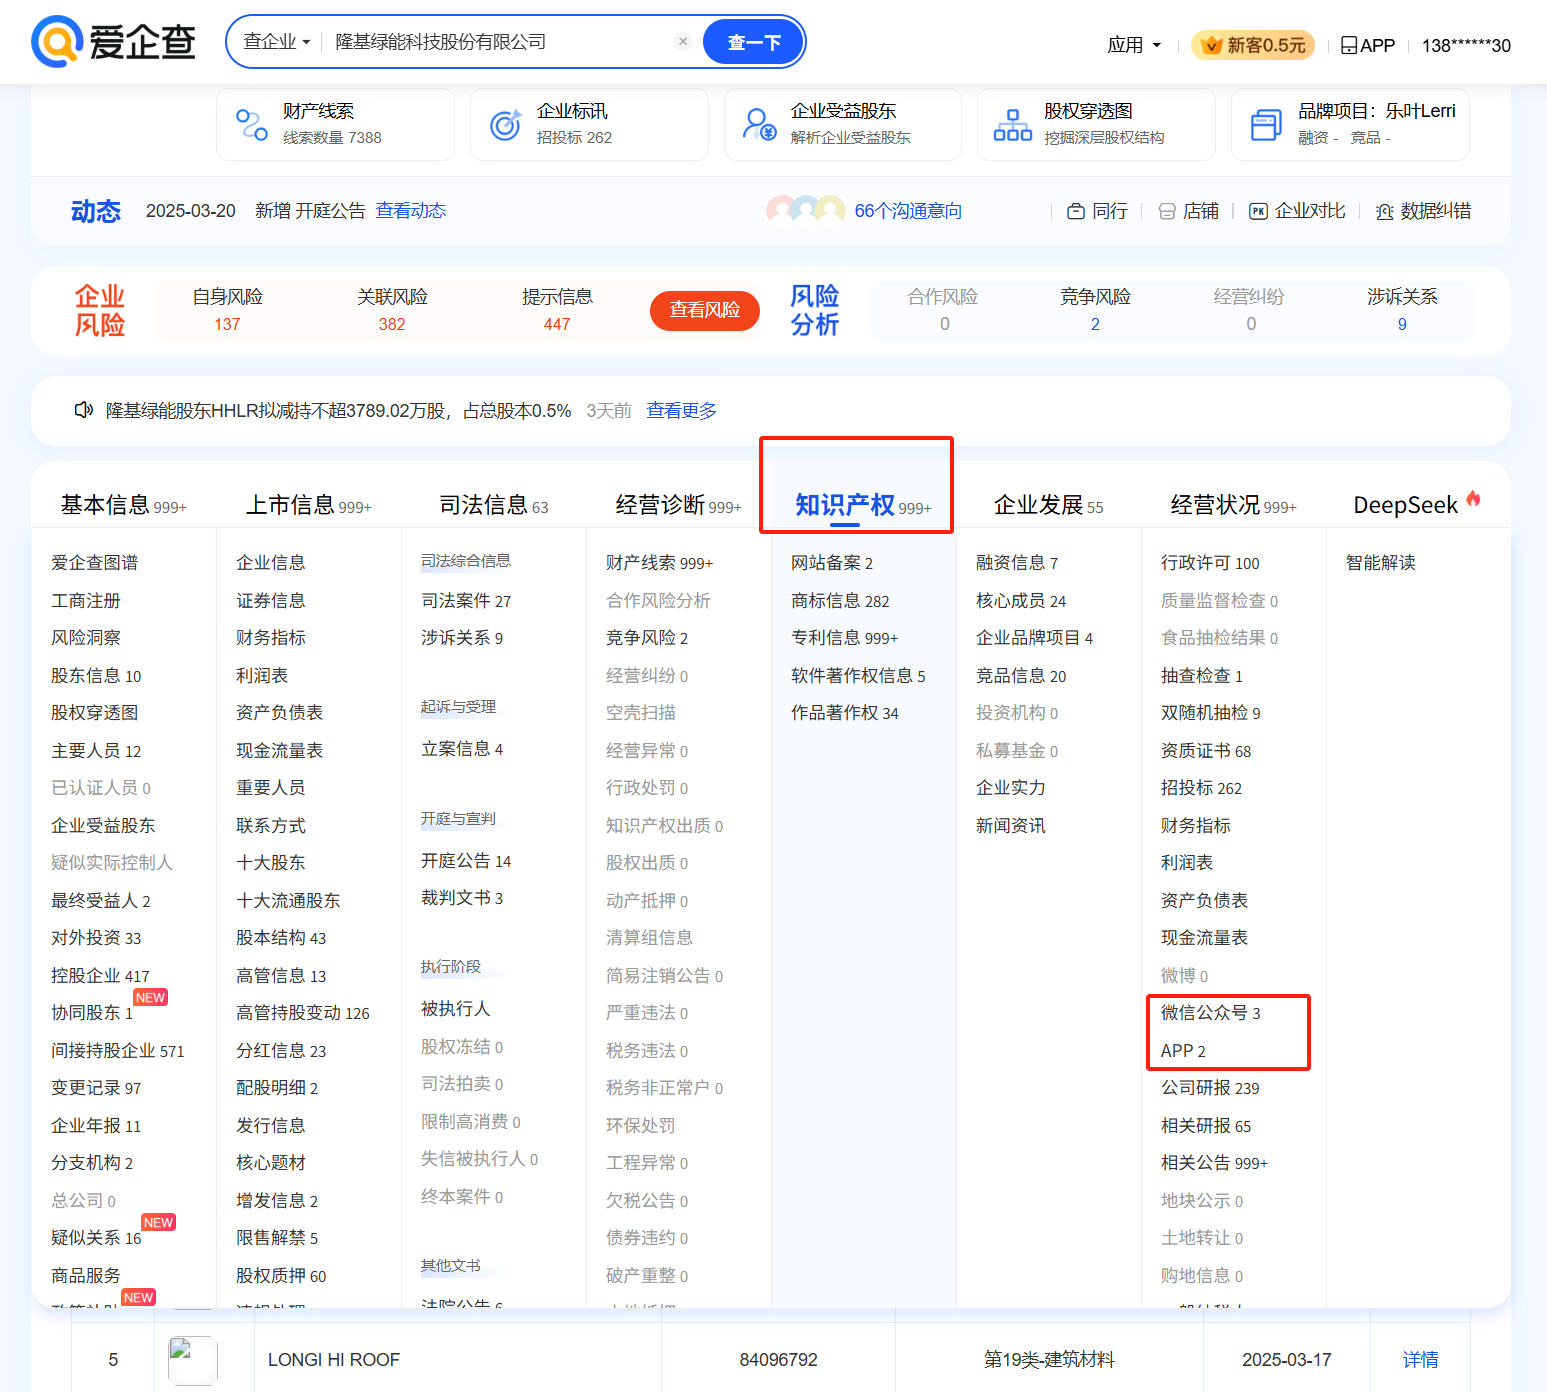Screen dimensions: 1547x1392
Task: Open 微信公众号 3 menu item
Action: 1210,1013
